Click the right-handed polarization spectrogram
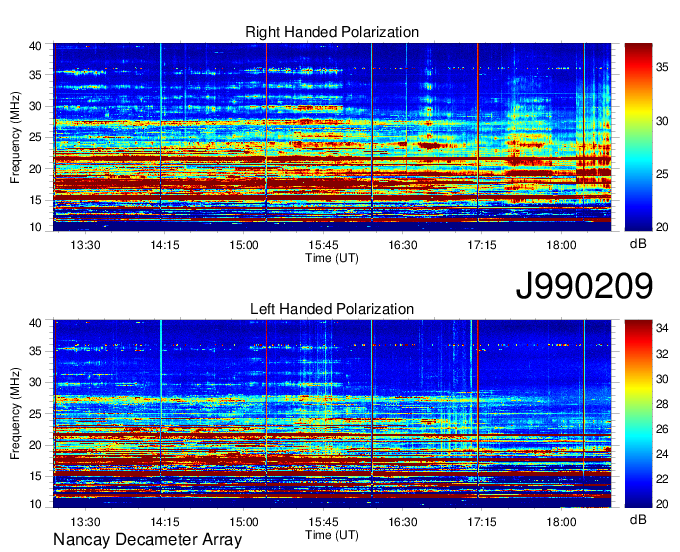The image size is (680, 552). coord(332,137)
